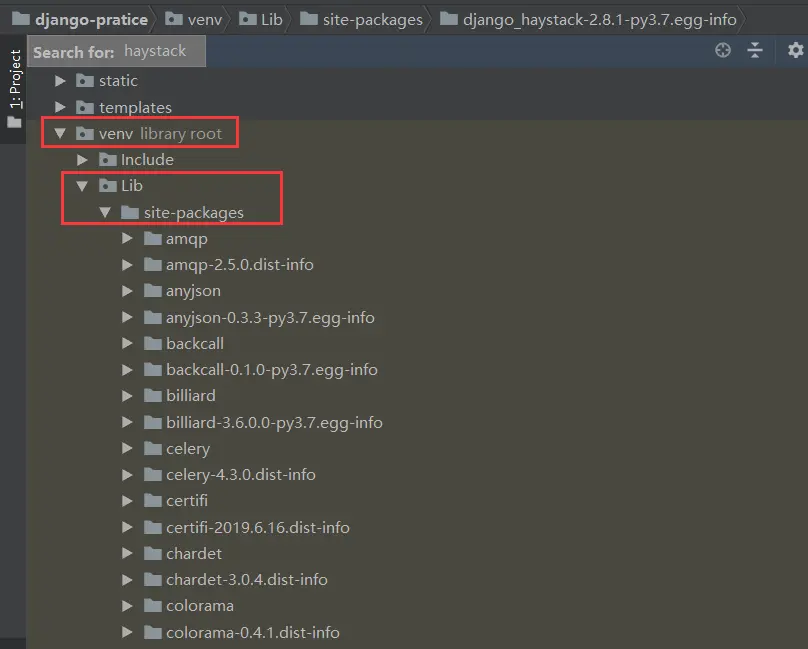Screen dimensions: 808x649
Task: Collapse the Lib folder arrow
Action: point(82,186)
